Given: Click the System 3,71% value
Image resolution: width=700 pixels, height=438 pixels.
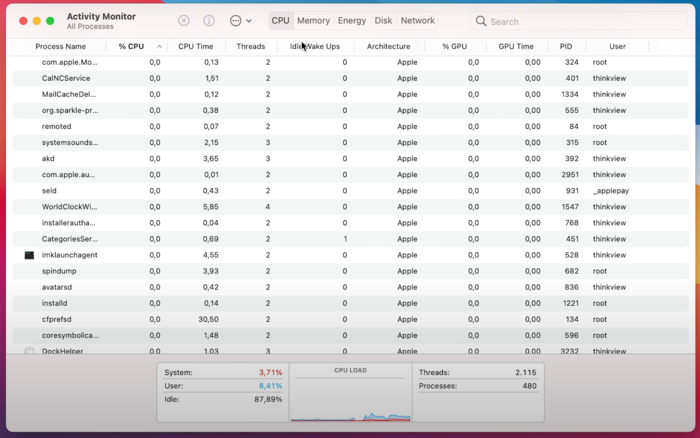Looking at the screenshot, I should [x=271, y=372].
